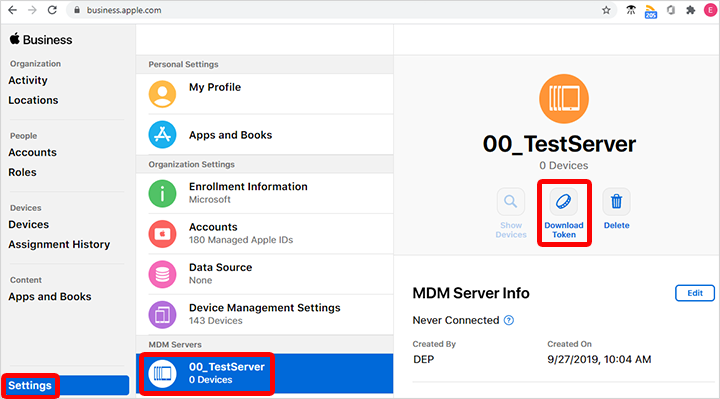
Task: Click the green Enrollment Information icon
Action: click(x=162, y=193)
